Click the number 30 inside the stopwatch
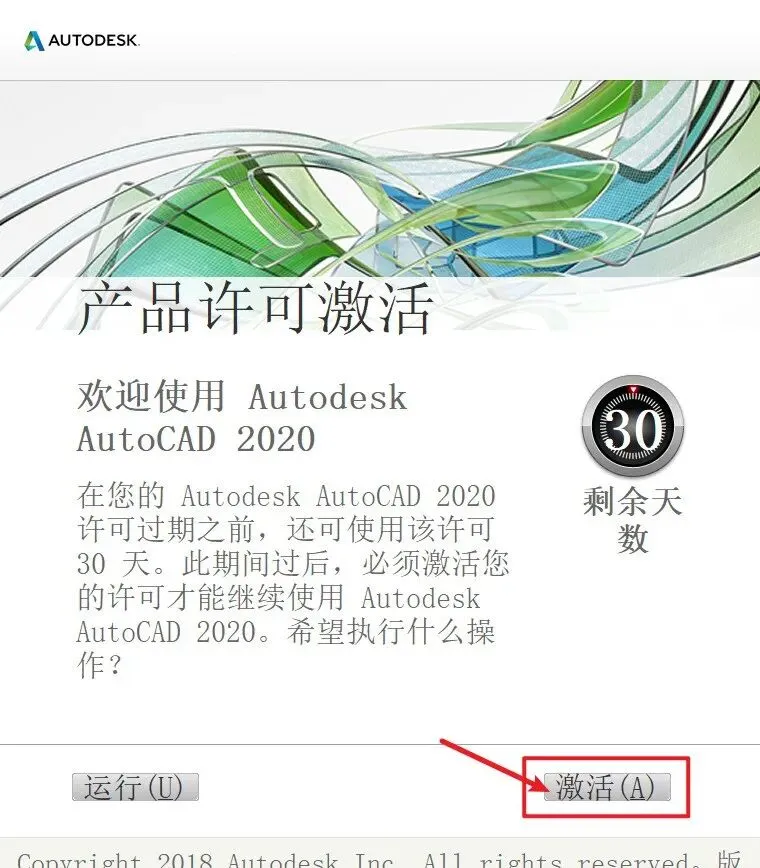Viewport: 760px width, 868px height. point(633,429)
